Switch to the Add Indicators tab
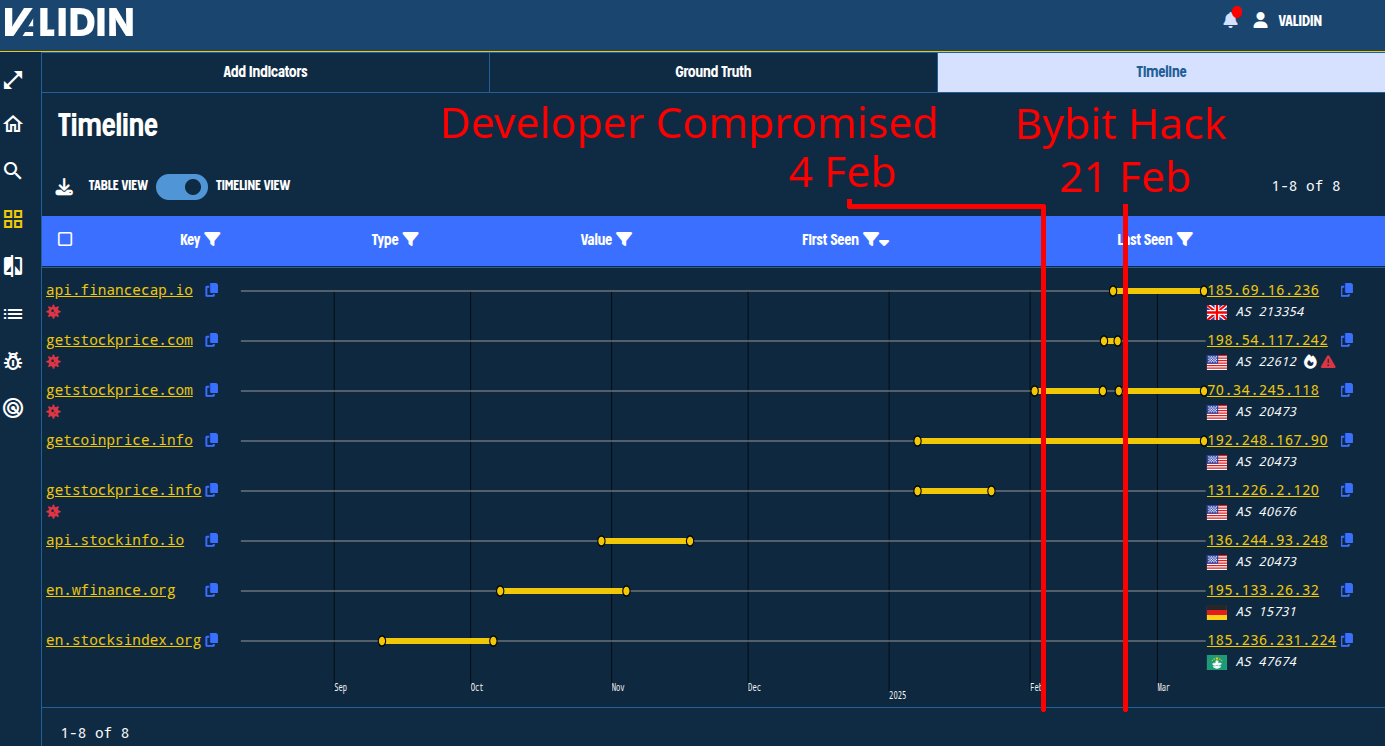 tap(265, 72)
